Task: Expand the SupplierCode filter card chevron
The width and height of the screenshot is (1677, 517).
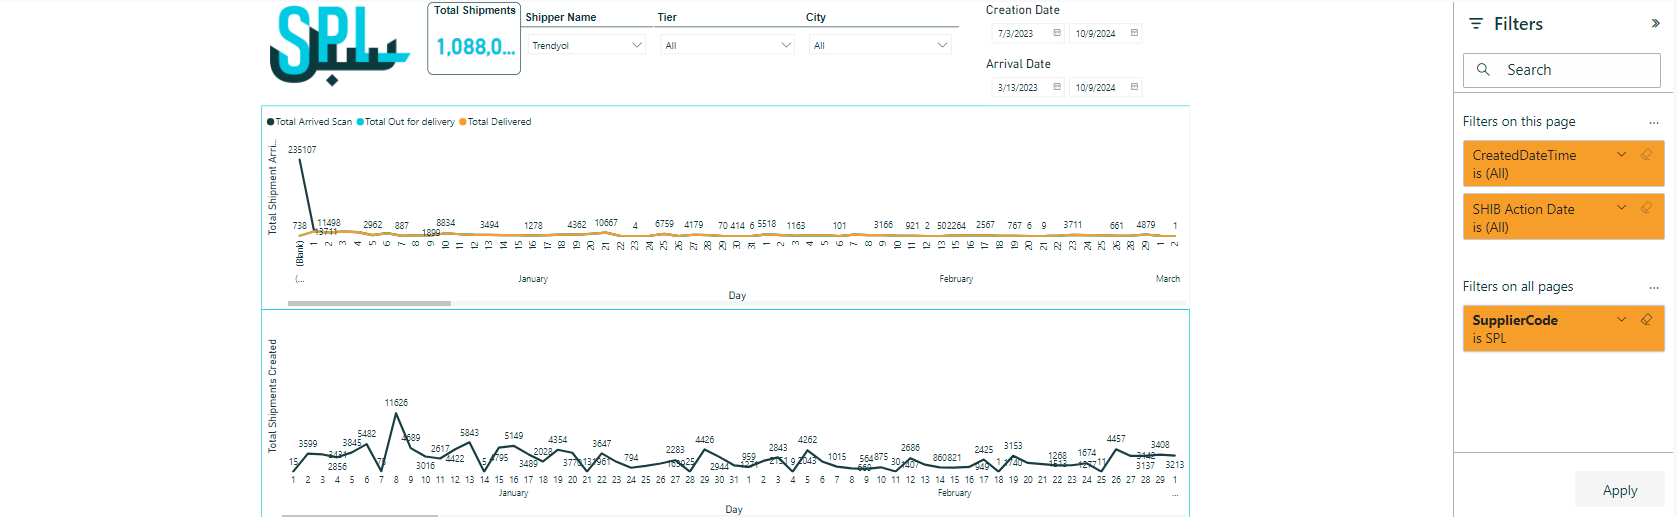Action: click(1621, 320)
